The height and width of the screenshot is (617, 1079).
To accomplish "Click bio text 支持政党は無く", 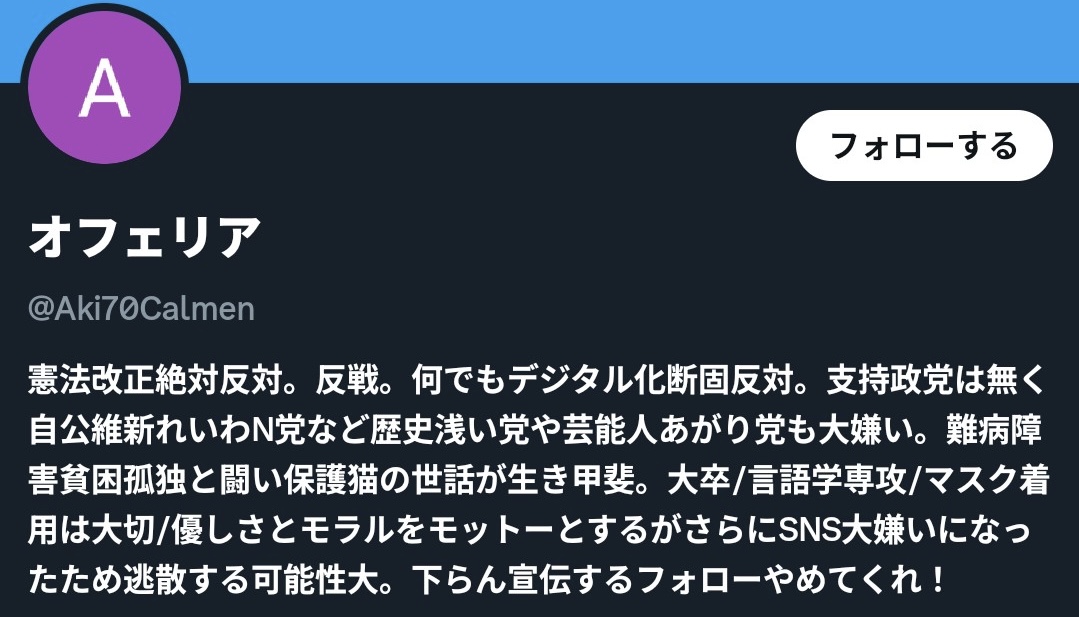I will 936,380.
